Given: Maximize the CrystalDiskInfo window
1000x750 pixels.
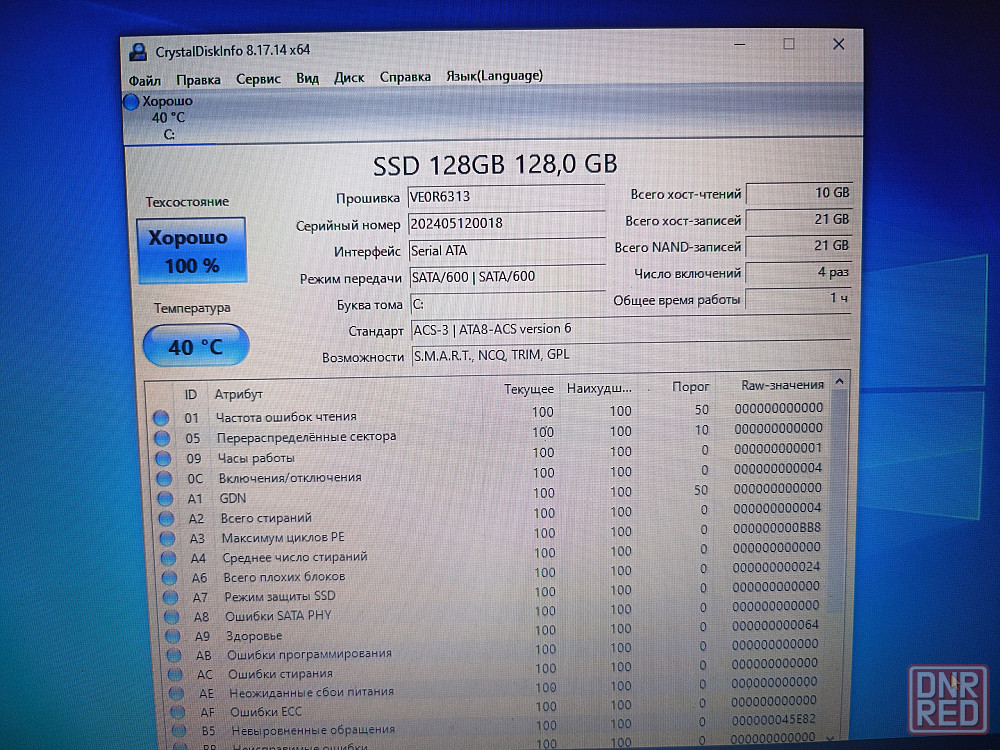Looking at the screenshot, I should click(x=789, y=44).
